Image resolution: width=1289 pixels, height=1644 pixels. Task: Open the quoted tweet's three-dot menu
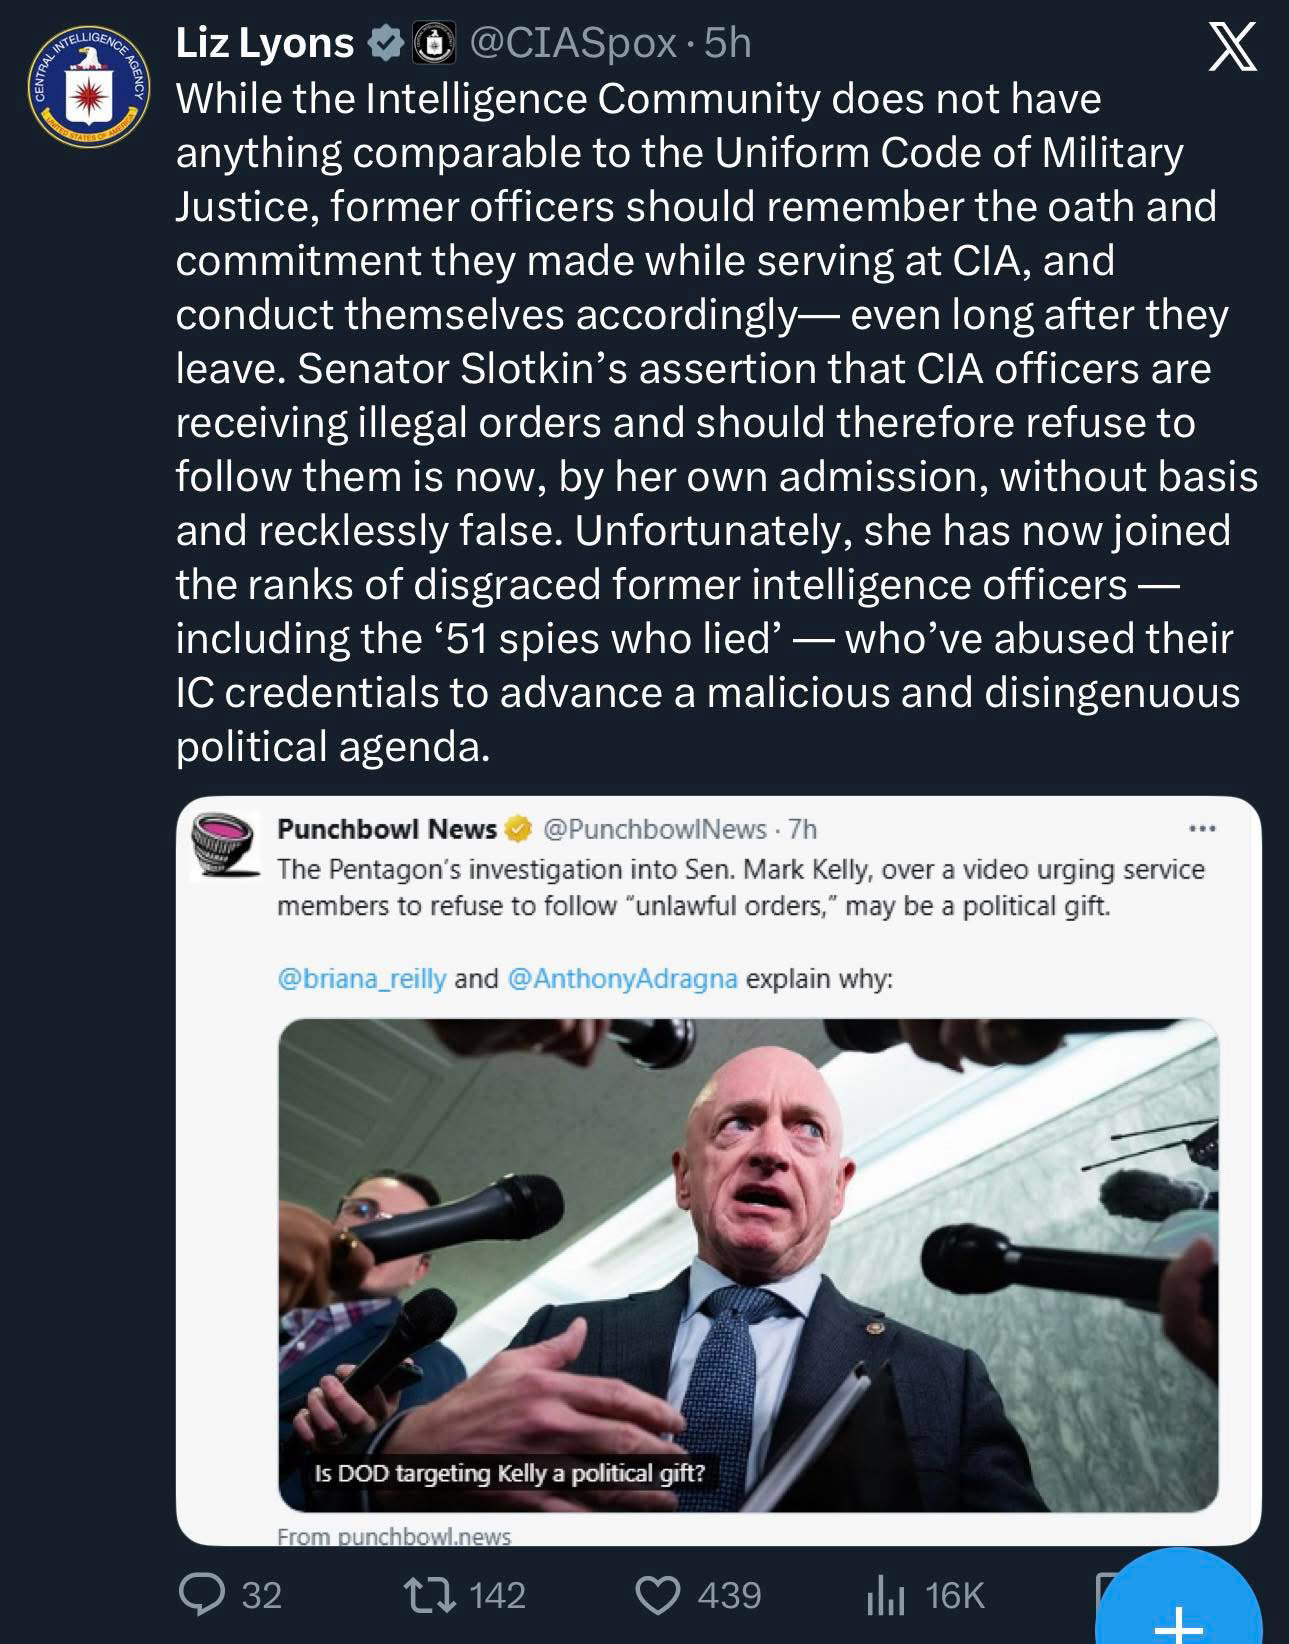click(1201, 829)
